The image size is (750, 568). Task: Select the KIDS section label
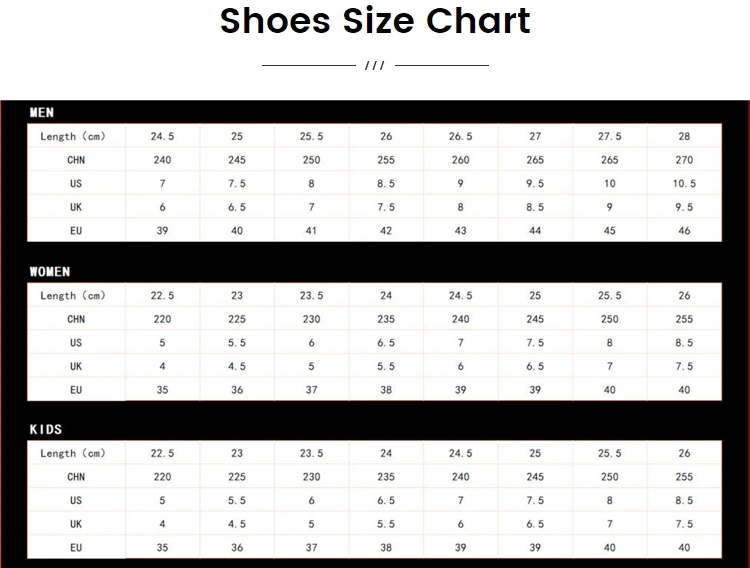tap(46, 429)
